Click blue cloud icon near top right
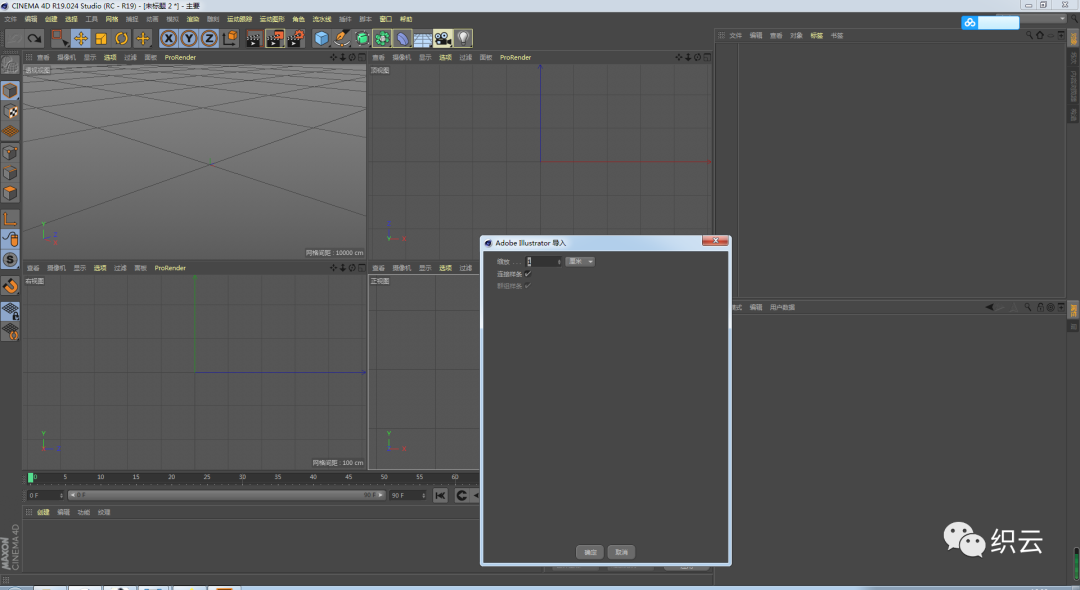This screenshot has height=590, width=1080. click(x=970, y=23)
